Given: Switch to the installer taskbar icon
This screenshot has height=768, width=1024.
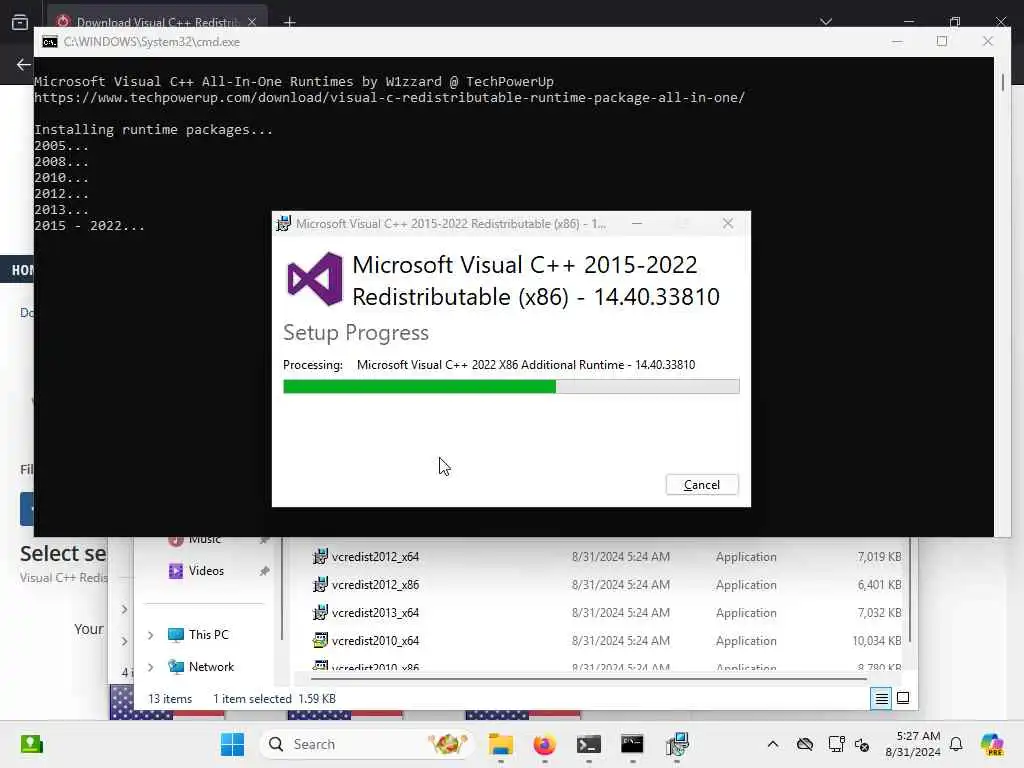Looking at the screenshot, I should [677, 744].
